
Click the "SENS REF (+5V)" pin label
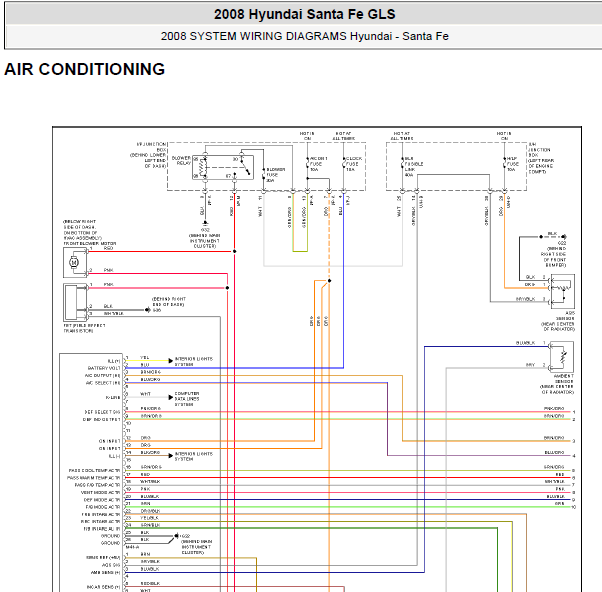coord(103,557)
